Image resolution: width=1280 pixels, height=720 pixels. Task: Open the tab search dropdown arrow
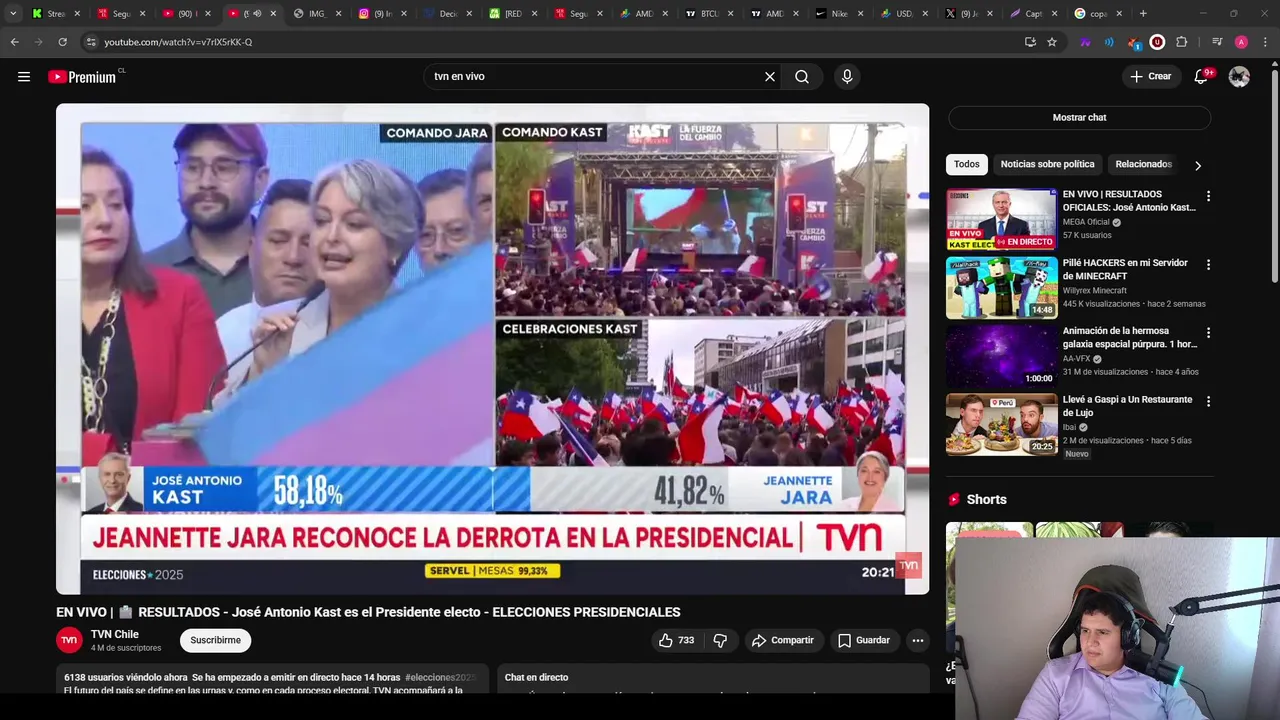click(13, 13)
